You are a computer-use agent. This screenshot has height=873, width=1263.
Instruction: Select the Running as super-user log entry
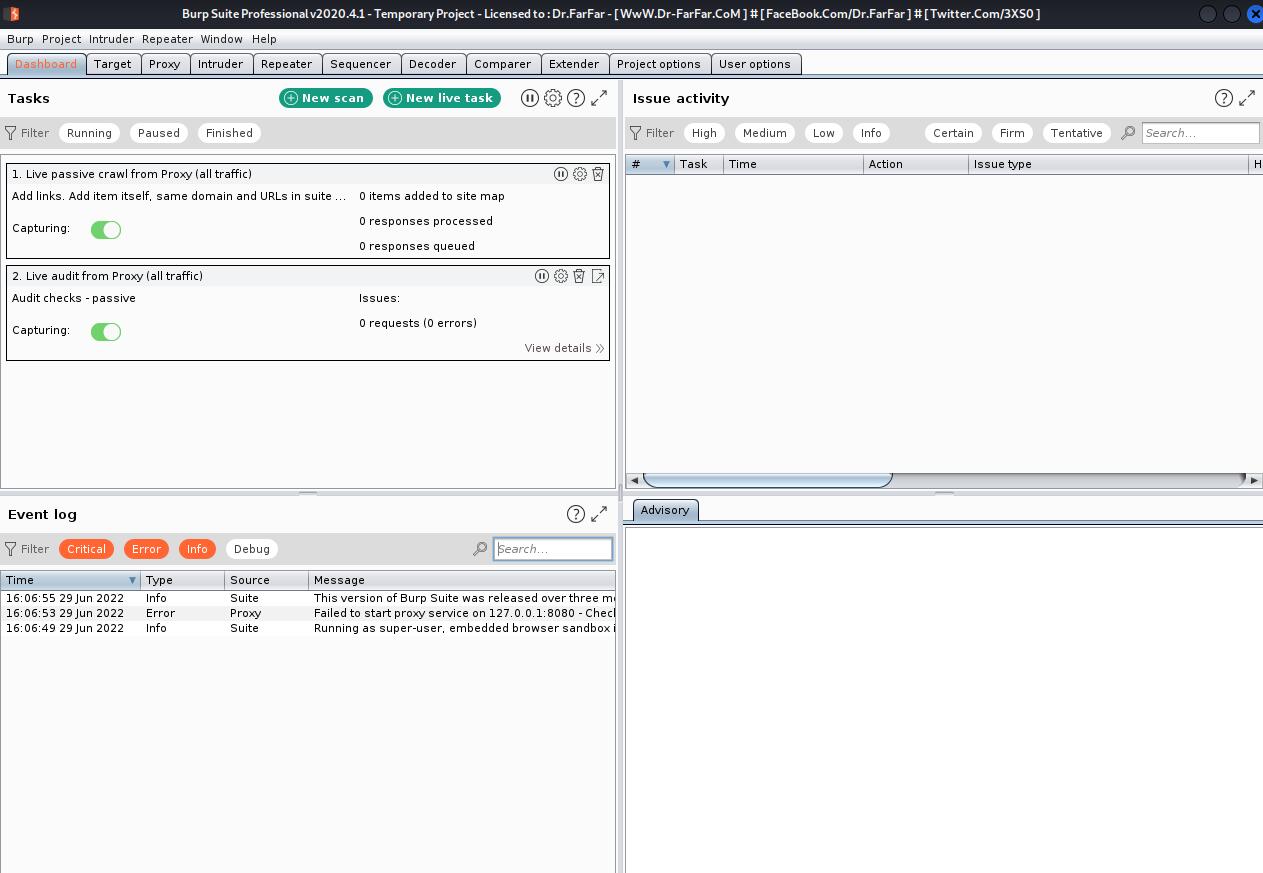tap(308, 628)
